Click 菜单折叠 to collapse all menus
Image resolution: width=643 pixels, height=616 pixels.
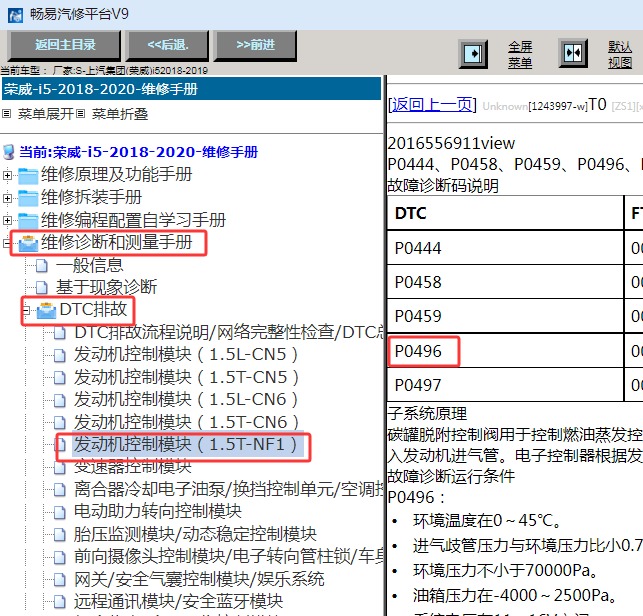pyautogui.click(x=120, y=114)
